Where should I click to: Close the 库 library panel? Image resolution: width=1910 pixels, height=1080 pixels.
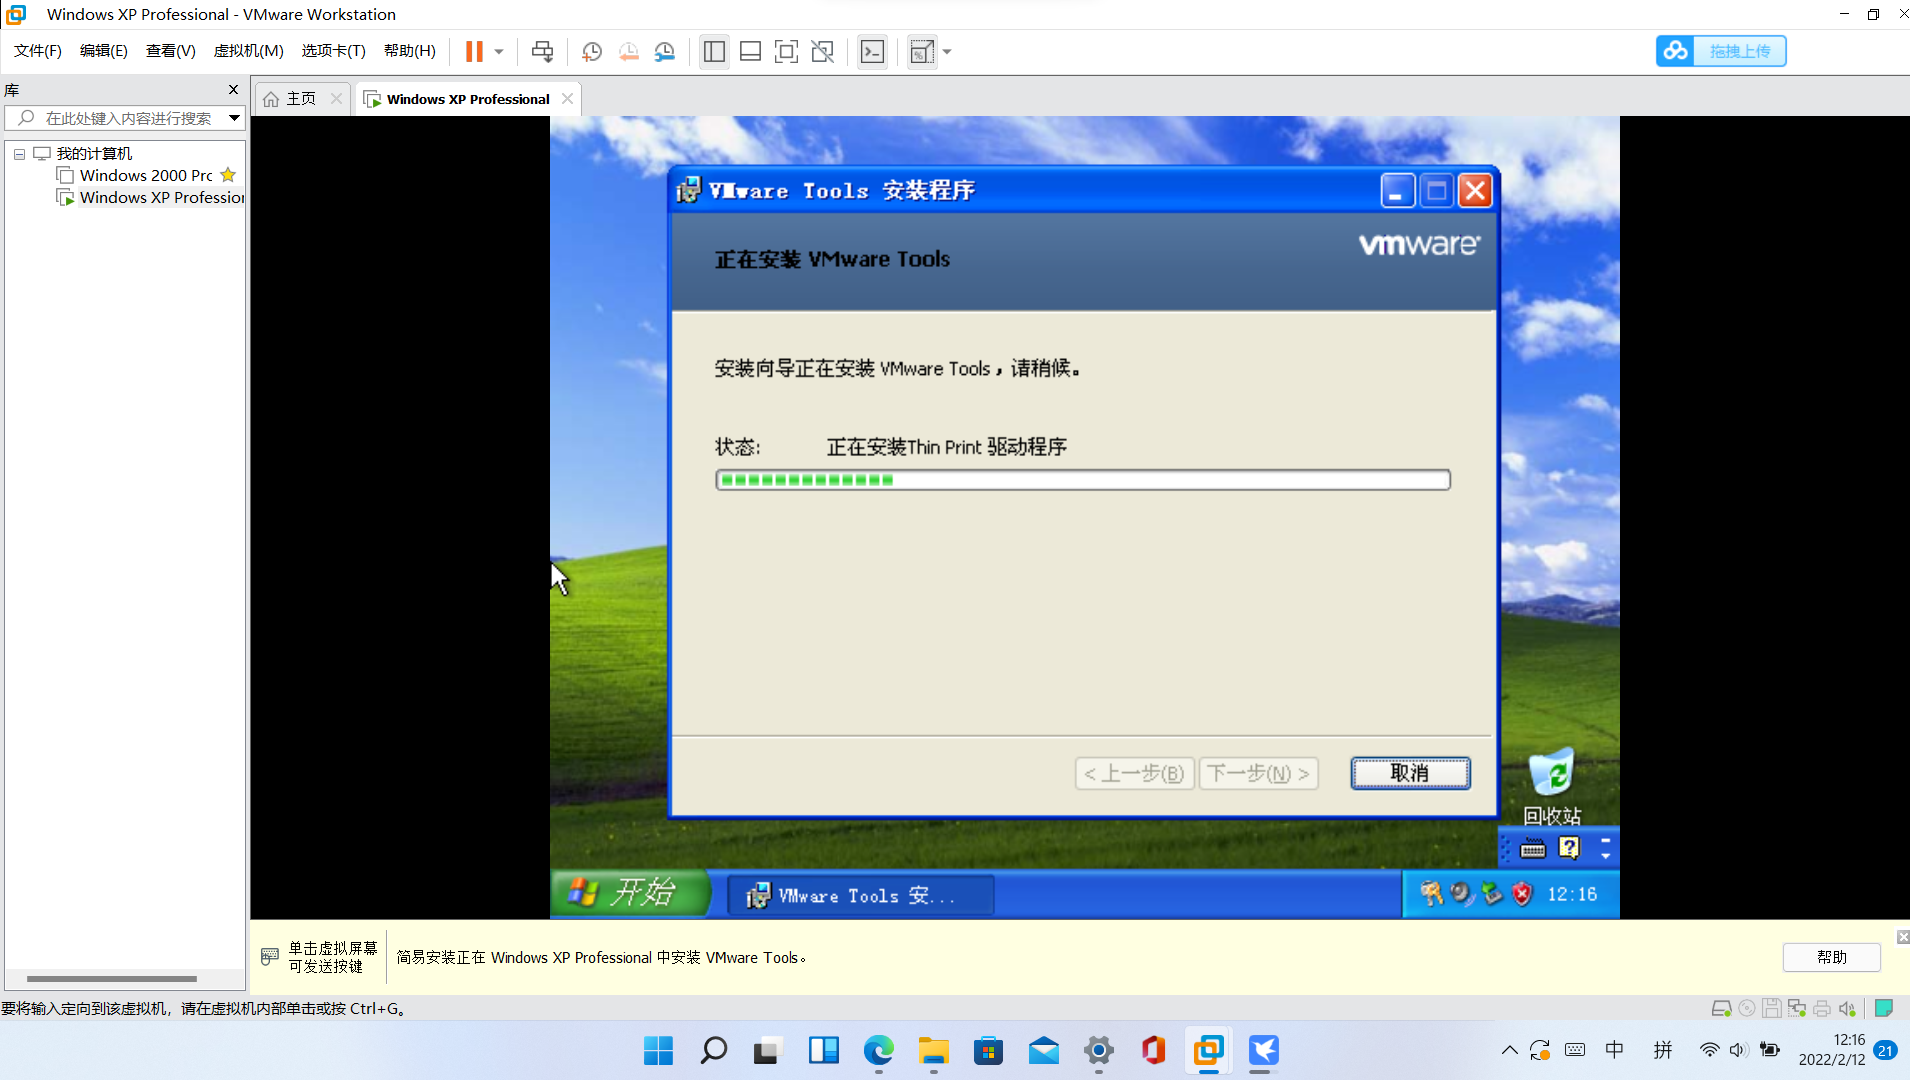coord(233,90)
